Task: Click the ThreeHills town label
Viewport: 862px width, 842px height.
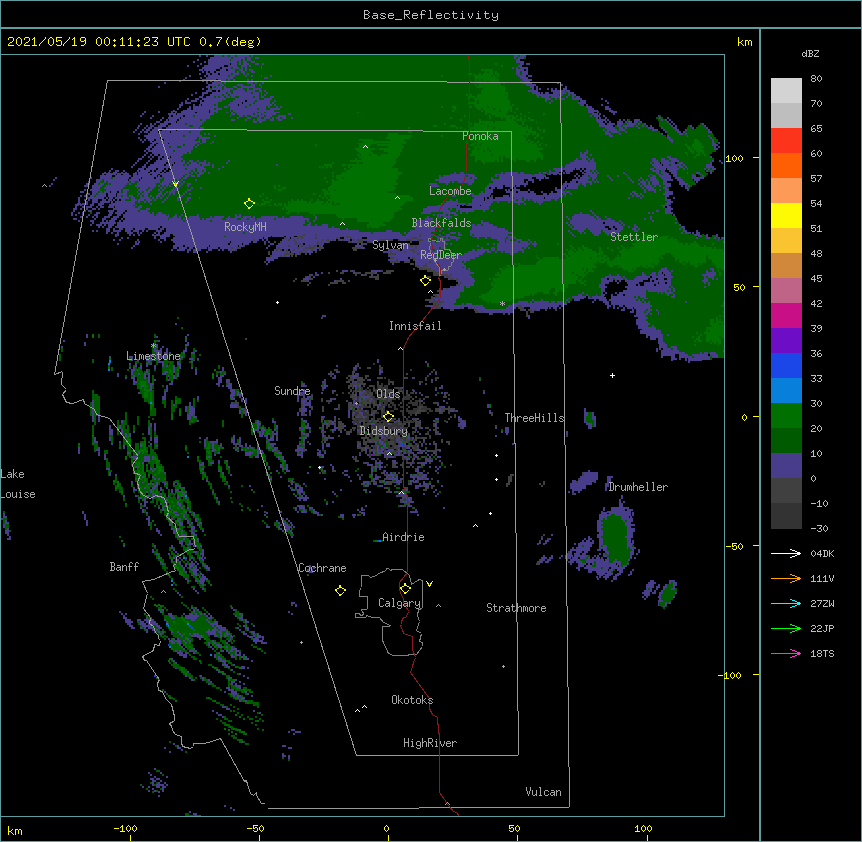Action: coord(535,418)
